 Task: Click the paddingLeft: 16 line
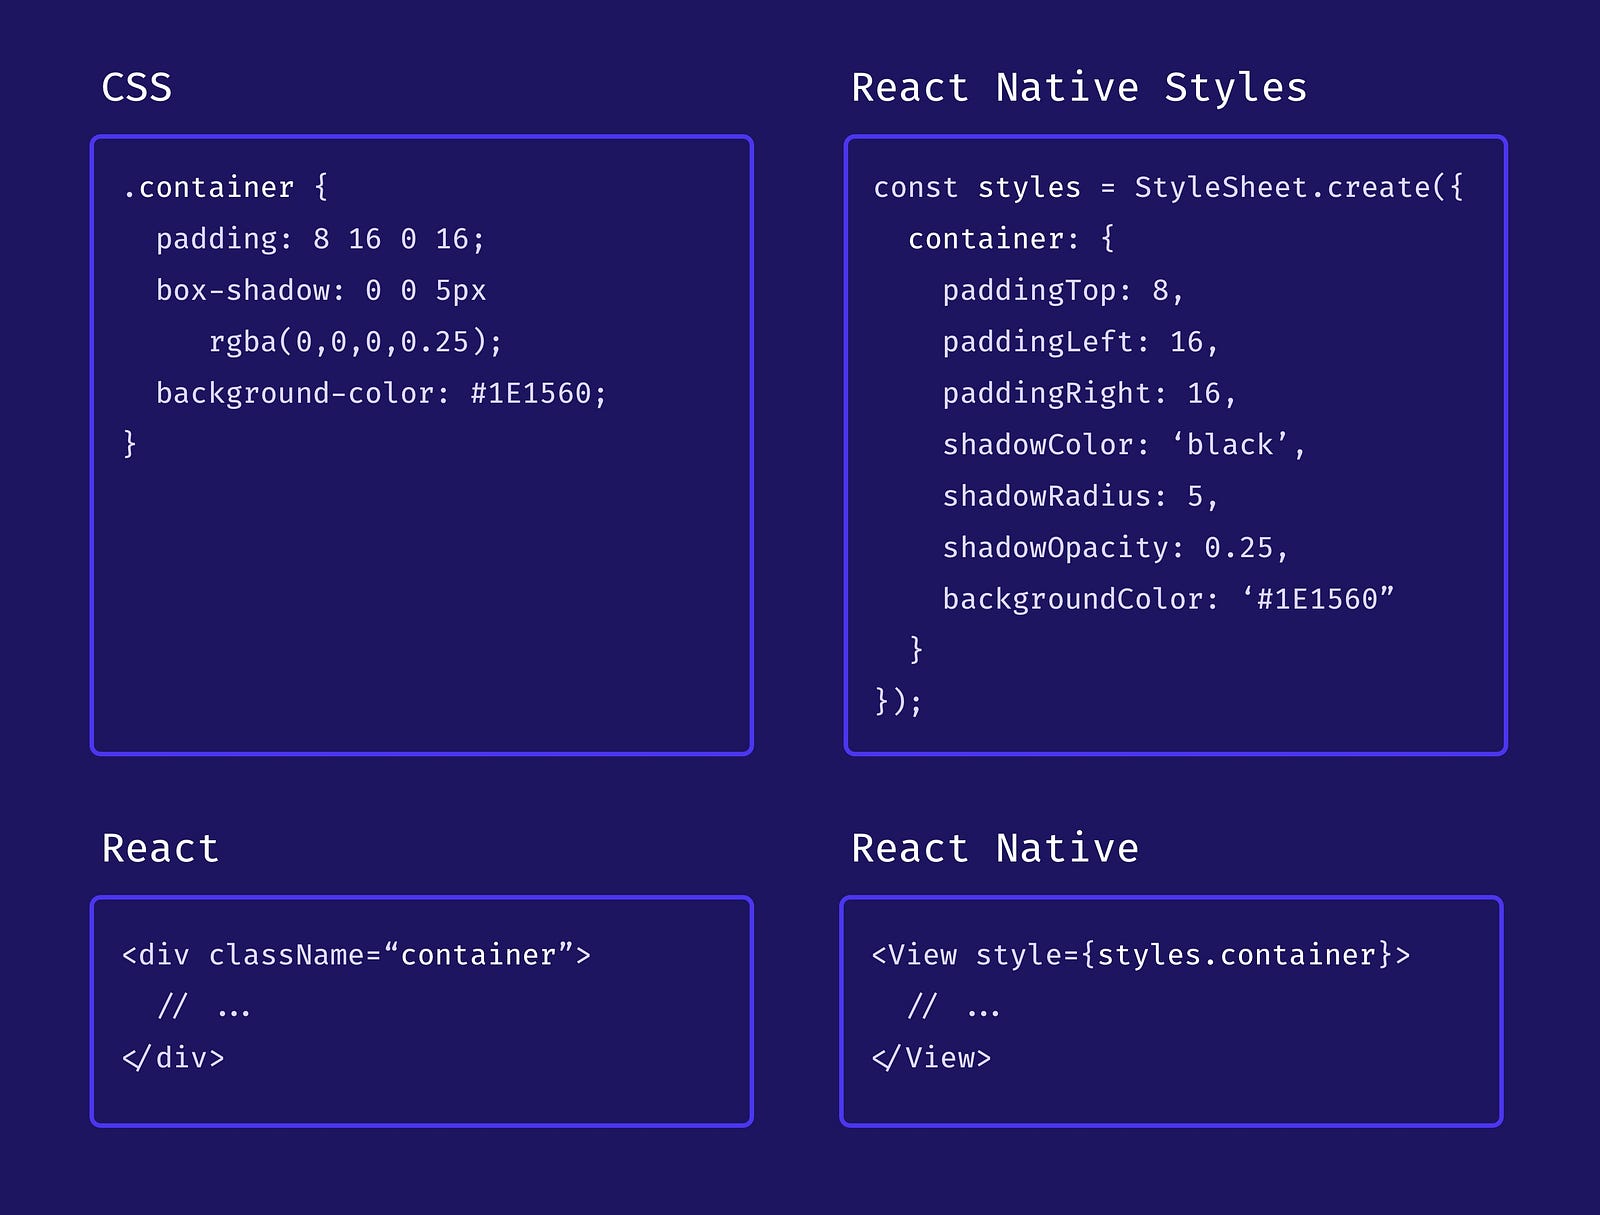[1080, 342]
